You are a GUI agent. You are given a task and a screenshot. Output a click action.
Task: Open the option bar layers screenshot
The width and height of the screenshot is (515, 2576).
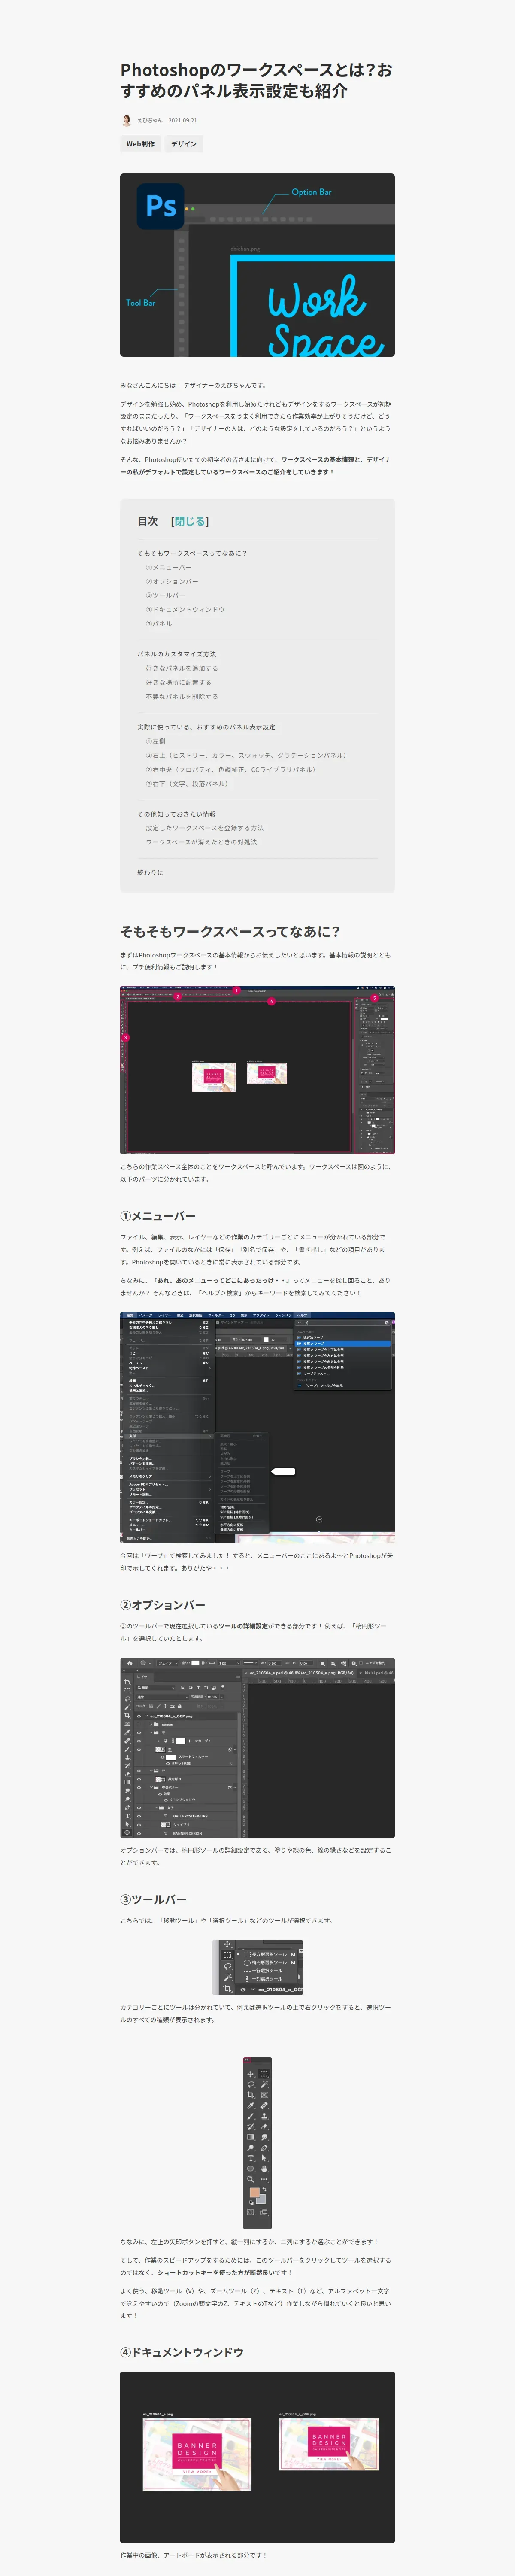(x=257, y=1747)
